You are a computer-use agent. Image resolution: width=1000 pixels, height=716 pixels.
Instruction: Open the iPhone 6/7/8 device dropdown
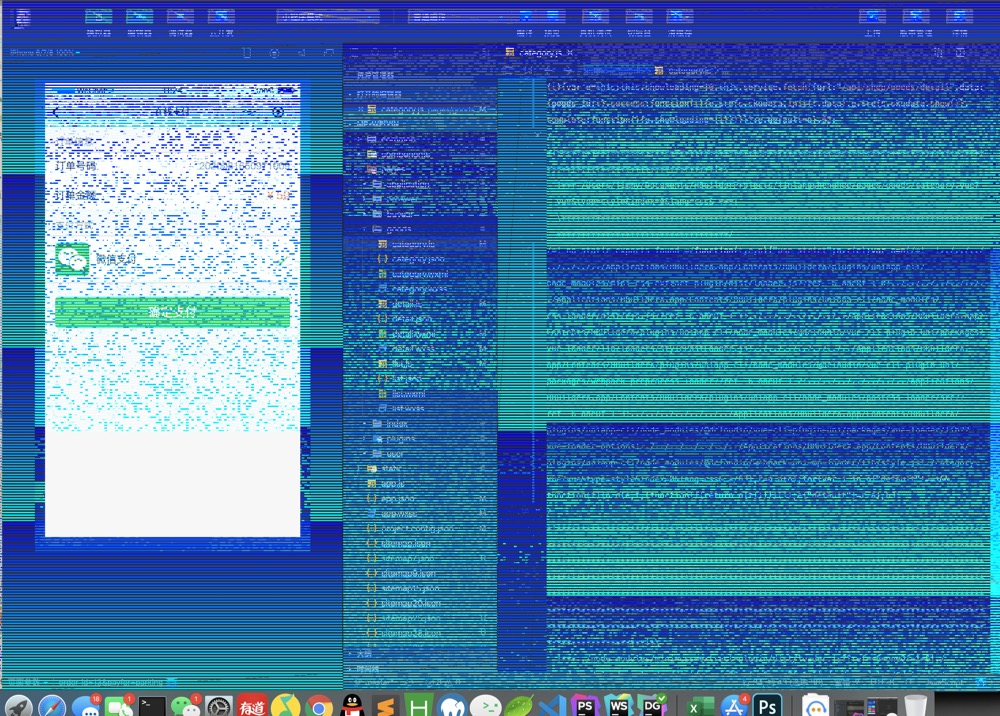[x=42, y=52]
